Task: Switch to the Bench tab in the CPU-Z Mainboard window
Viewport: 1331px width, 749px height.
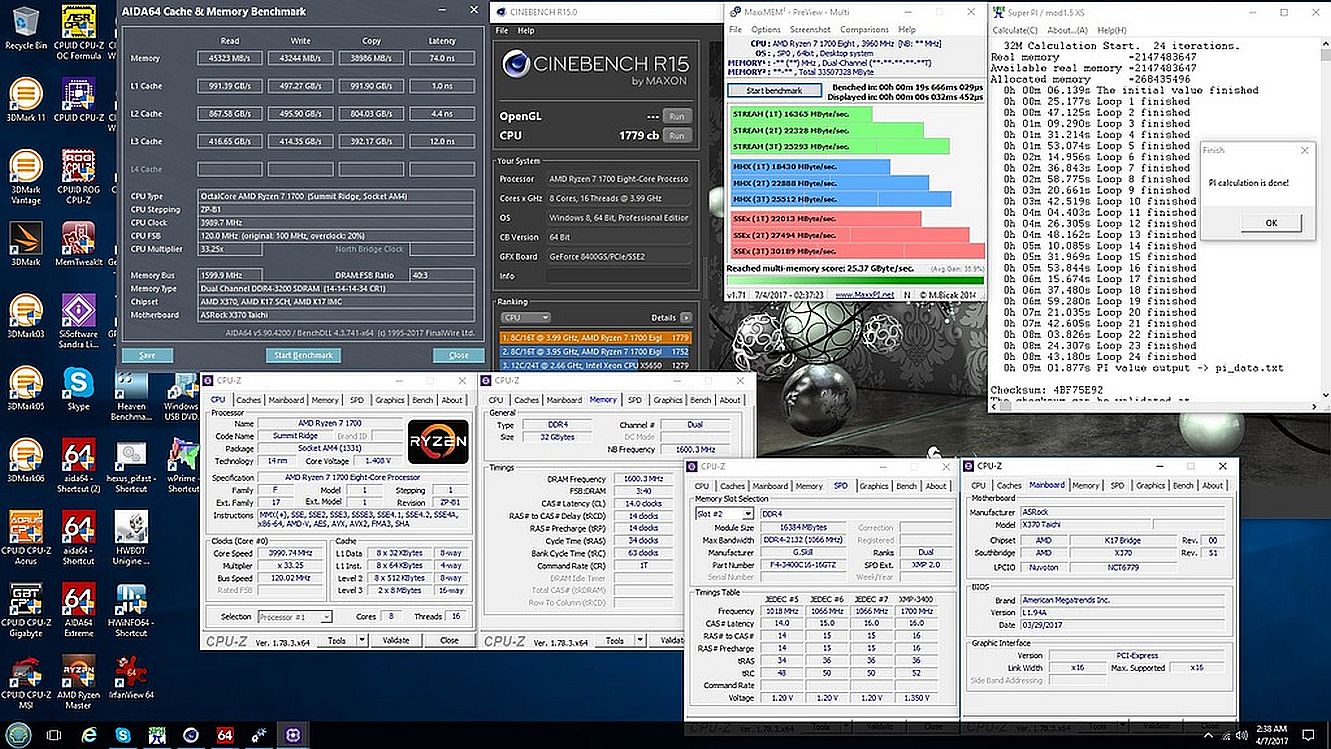Action: click(1183, 485)
